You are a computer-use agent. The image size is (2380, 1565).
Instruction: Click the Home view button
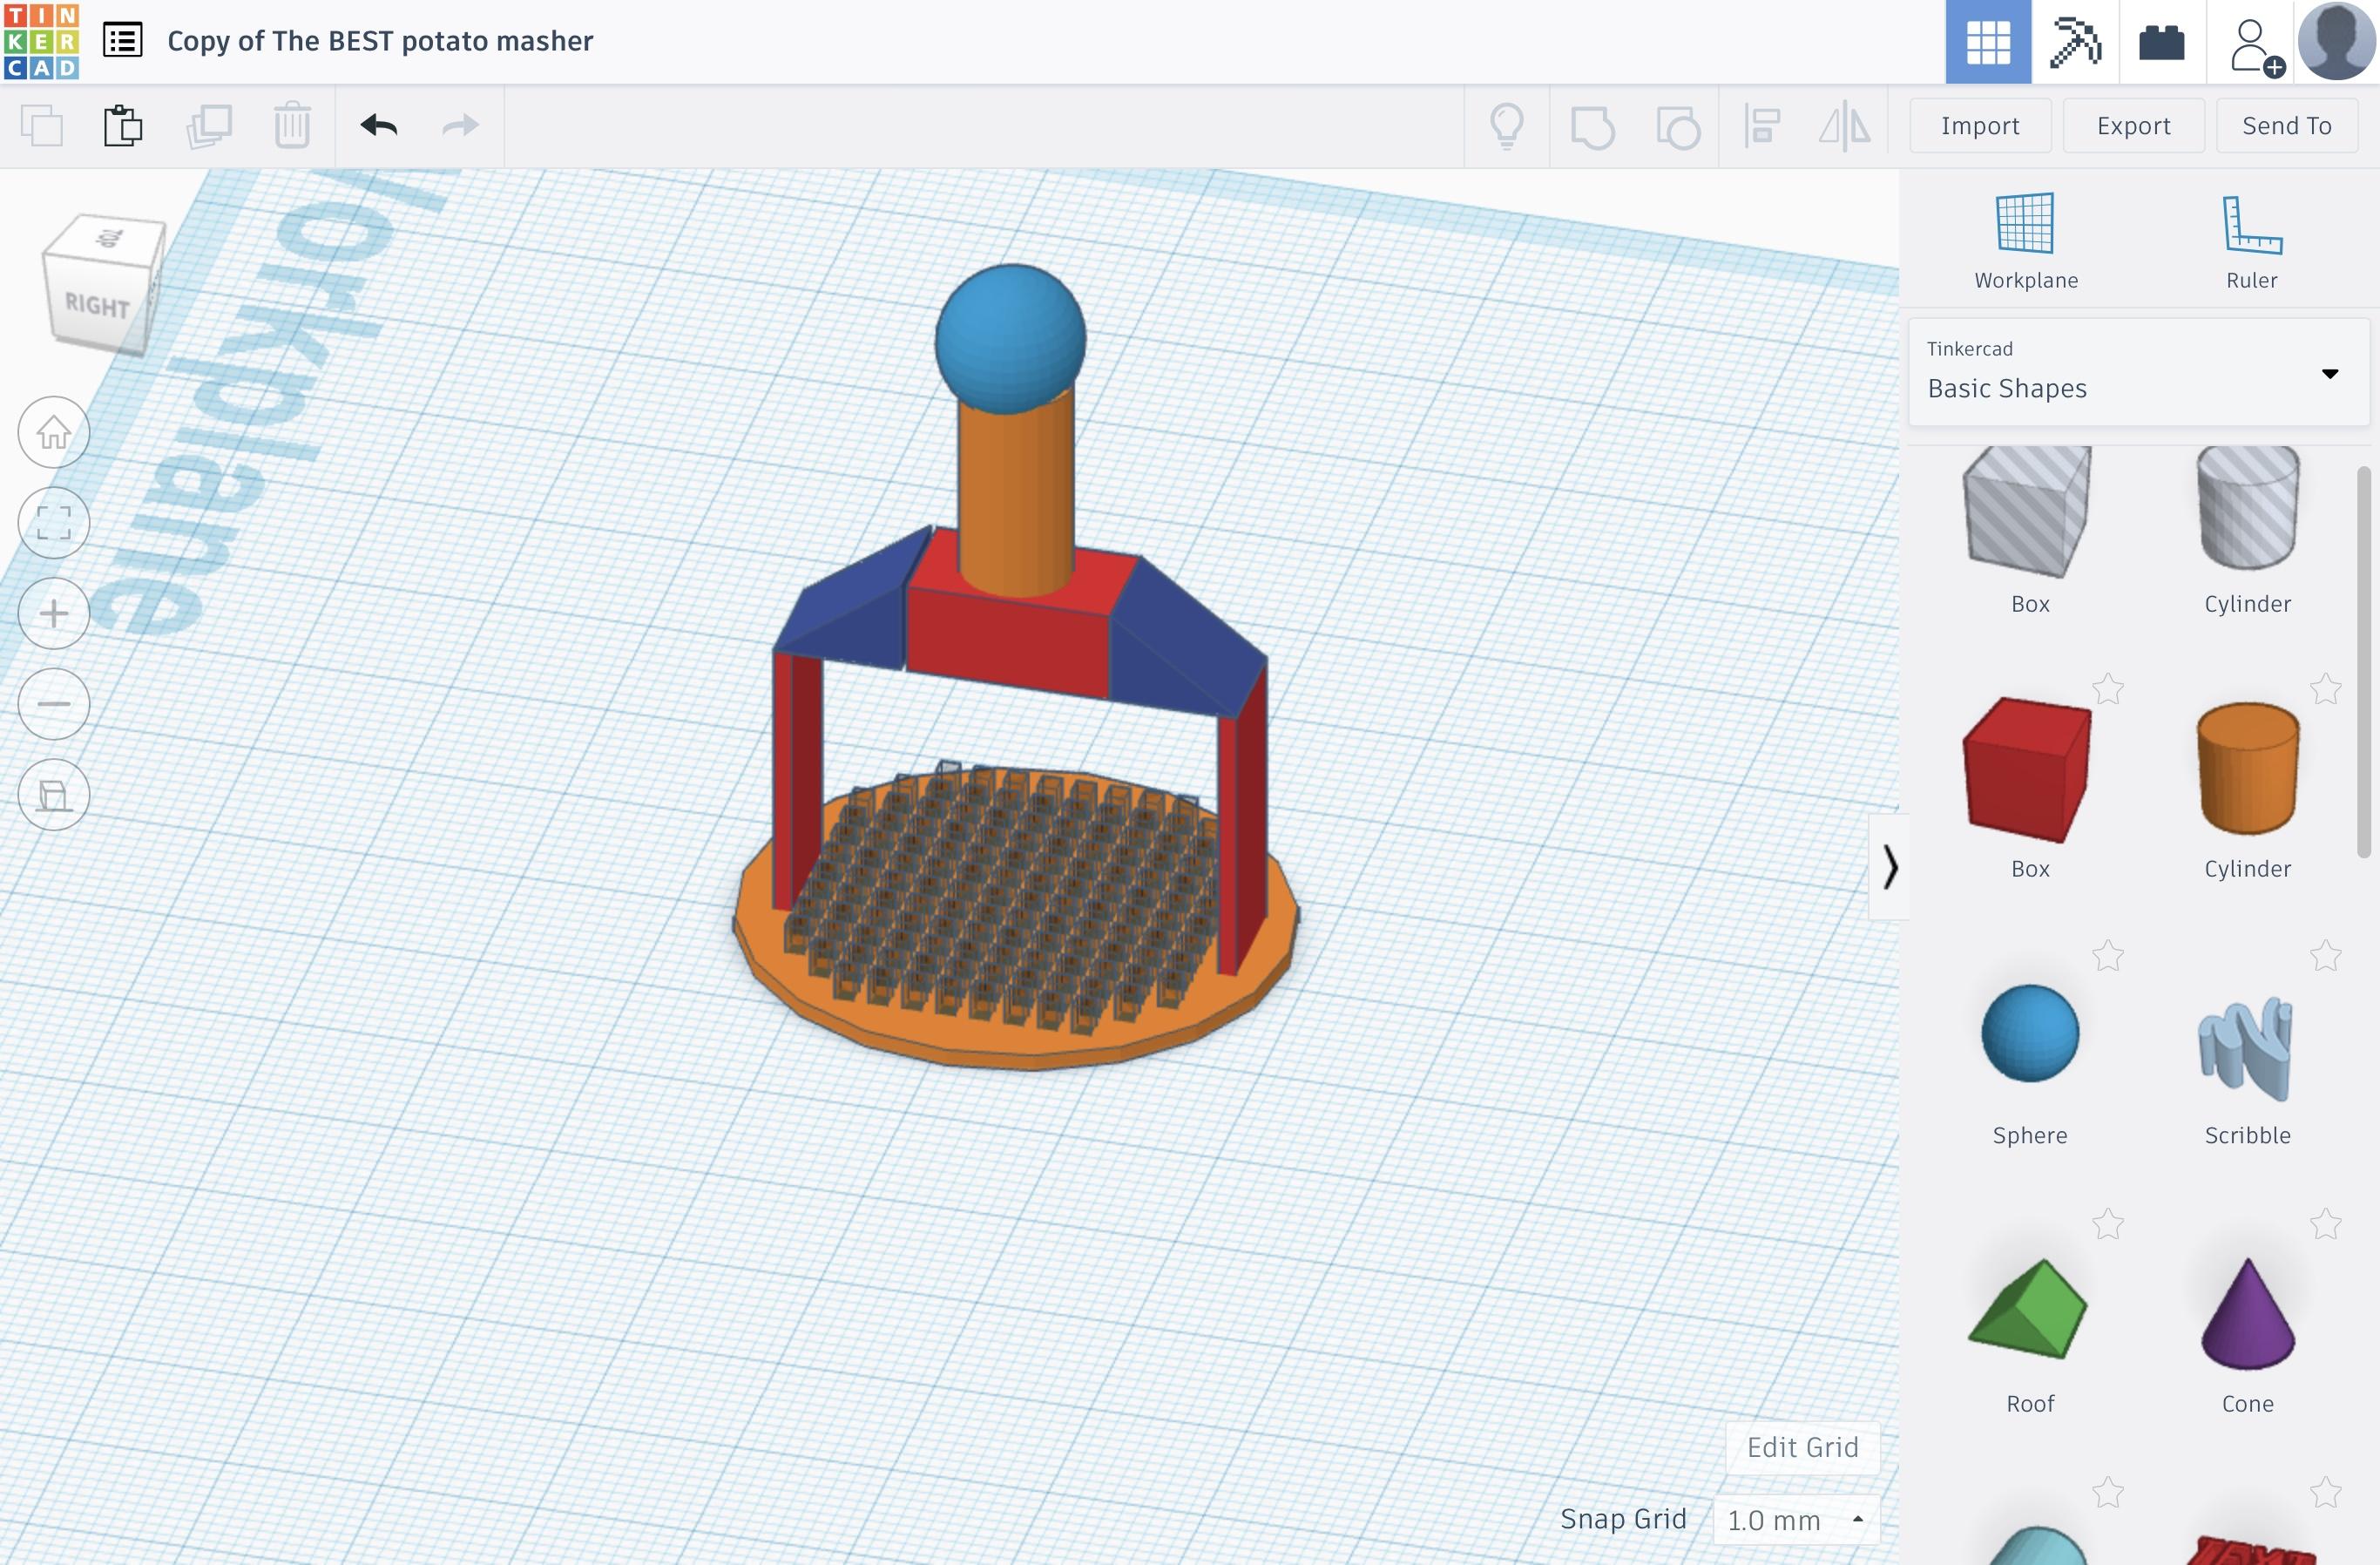pos(54,432)
